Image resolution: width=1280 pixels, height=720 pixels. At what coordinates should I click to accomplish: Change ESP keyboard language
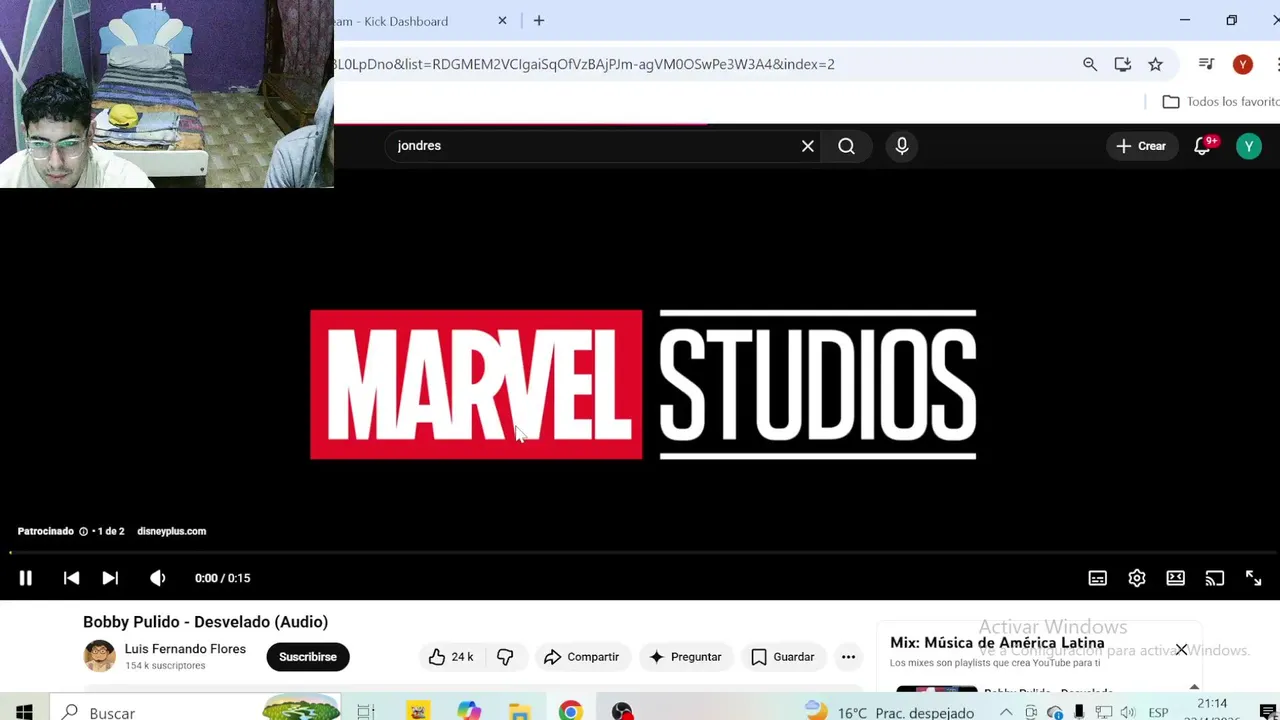[x=1158, y=712]
